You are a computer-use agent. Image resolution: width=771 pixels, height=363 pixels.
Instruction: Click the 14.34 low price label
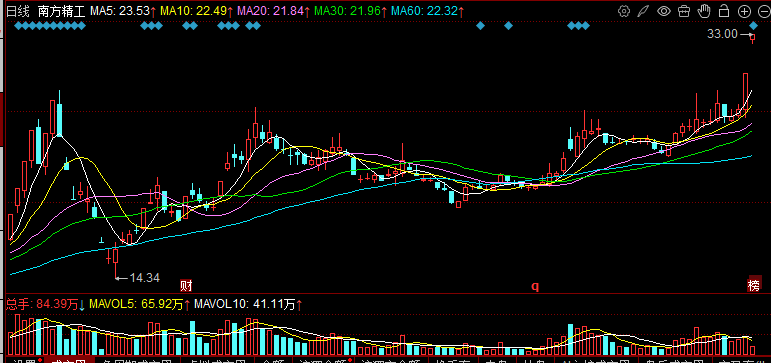tap(145, 278)
